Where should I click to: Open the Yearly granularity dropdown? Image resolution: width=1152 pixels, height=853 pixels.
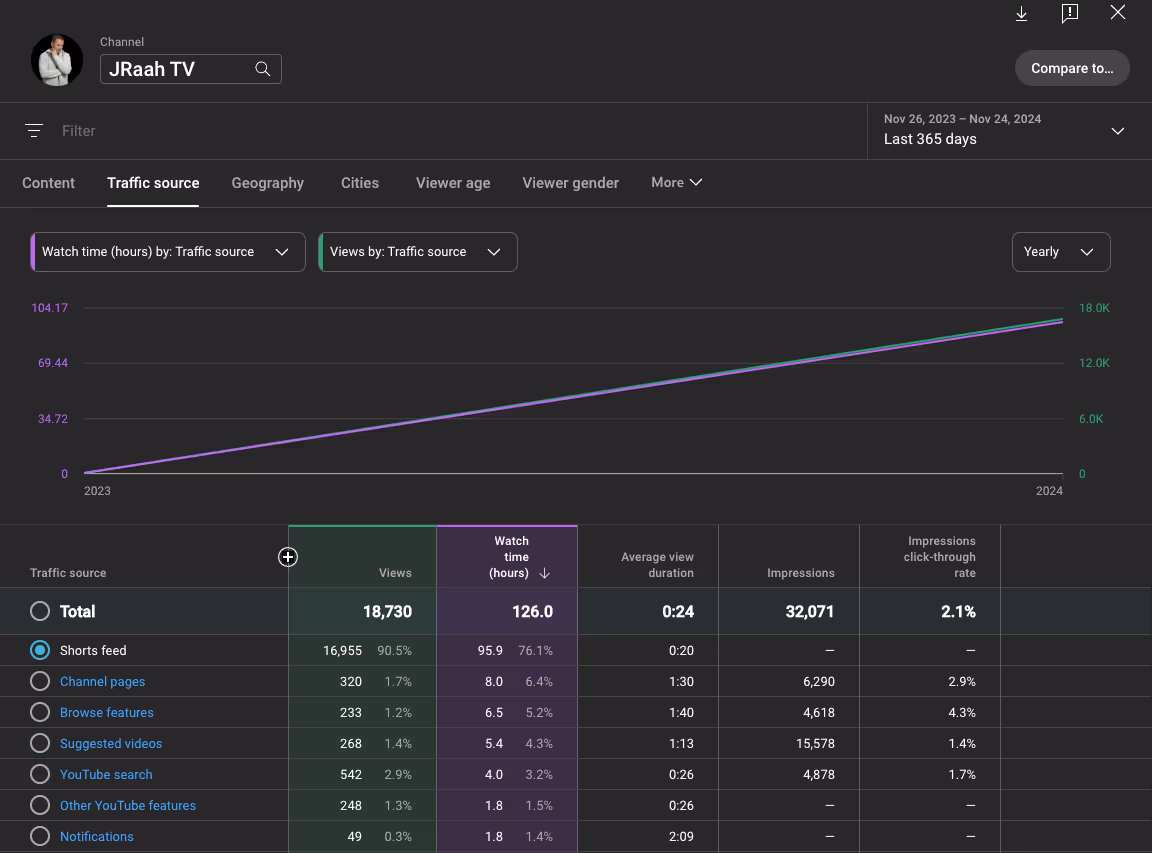click(x=1061, y=252)
